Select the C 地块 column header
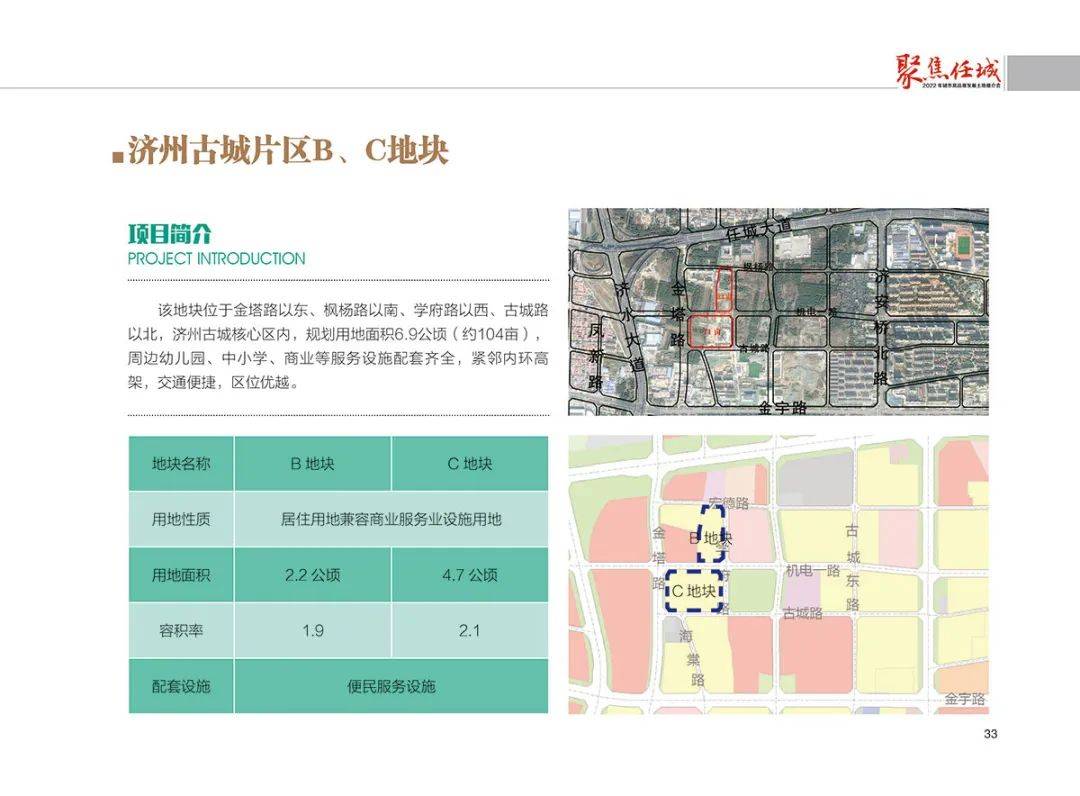The height and width of the screenshot is (796, 1080). point(470,463)
